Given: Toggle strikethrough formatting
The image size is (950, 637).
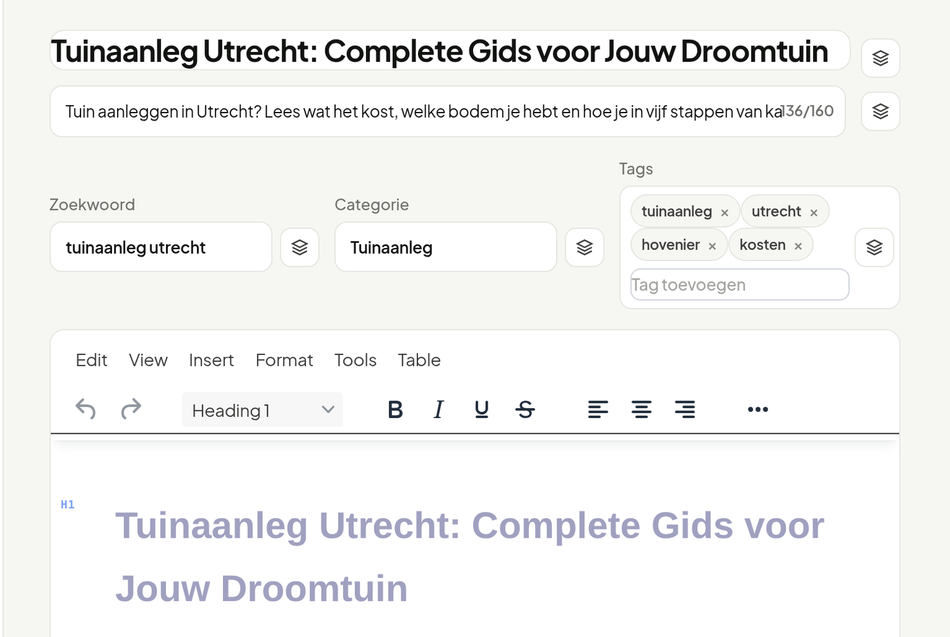Looking at the screenshot, I should point(525,410).
